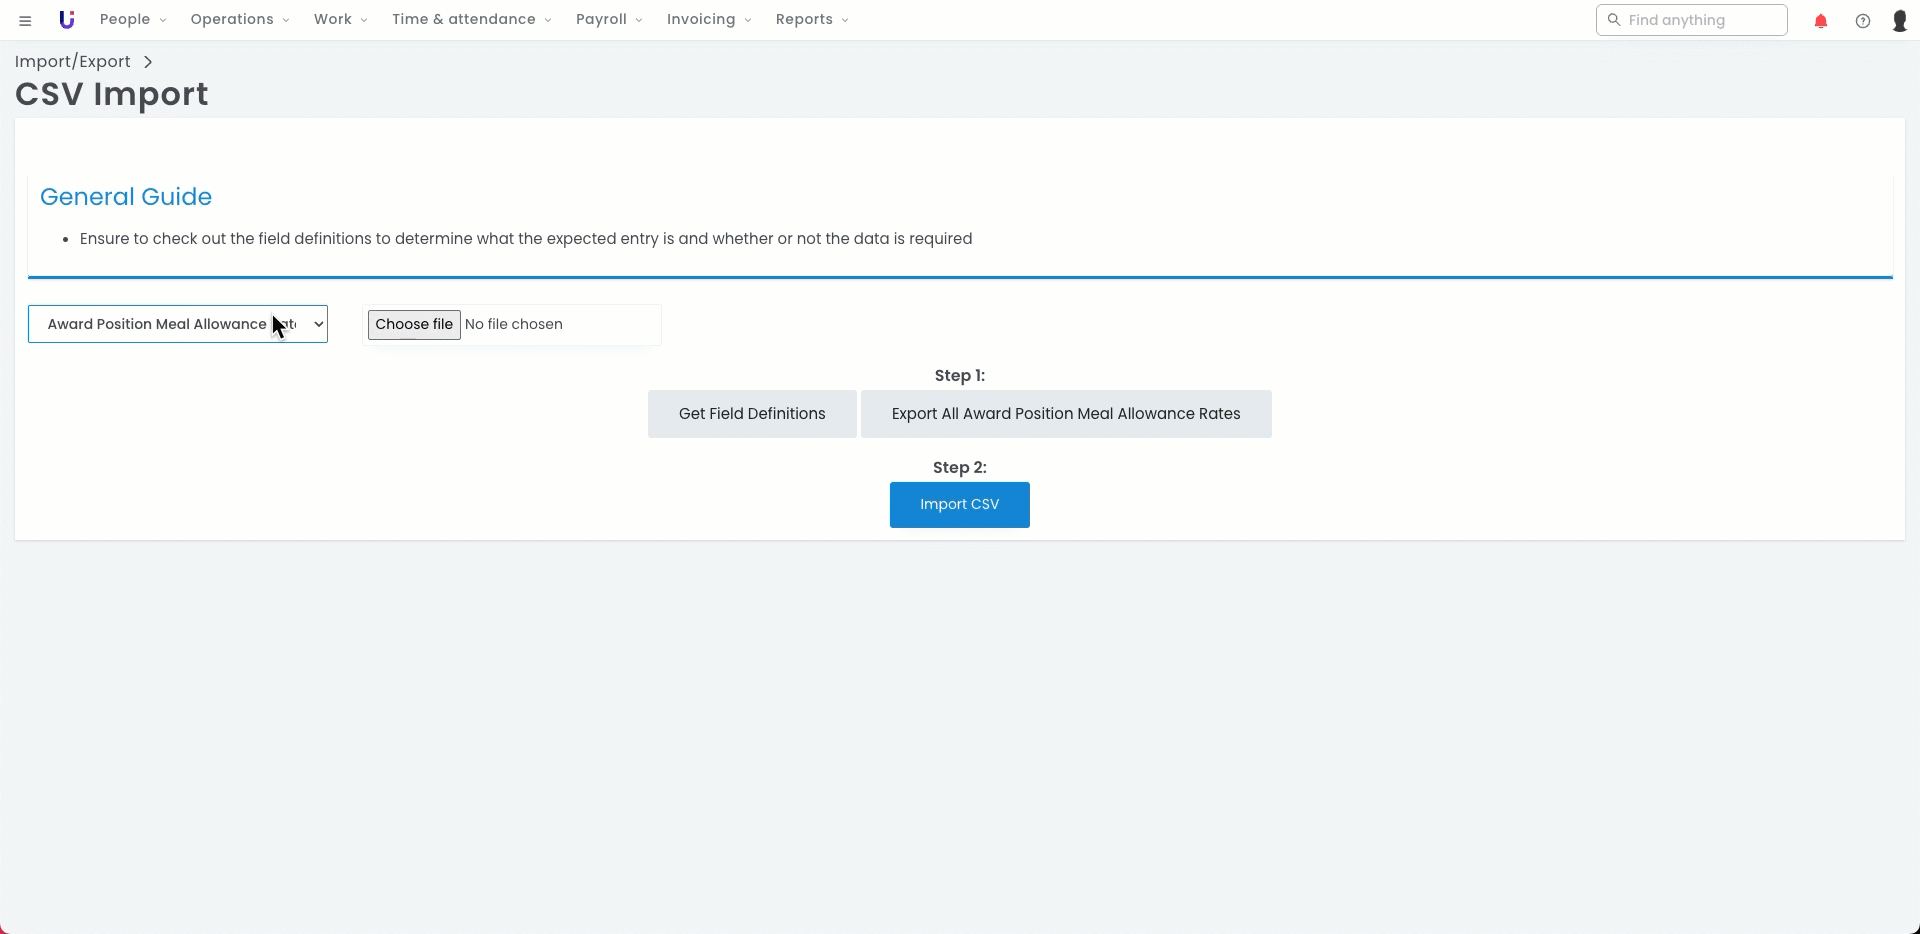Open the user profile avatar
Screen dimensions: 1920x934
click(x=1899, y=21)
